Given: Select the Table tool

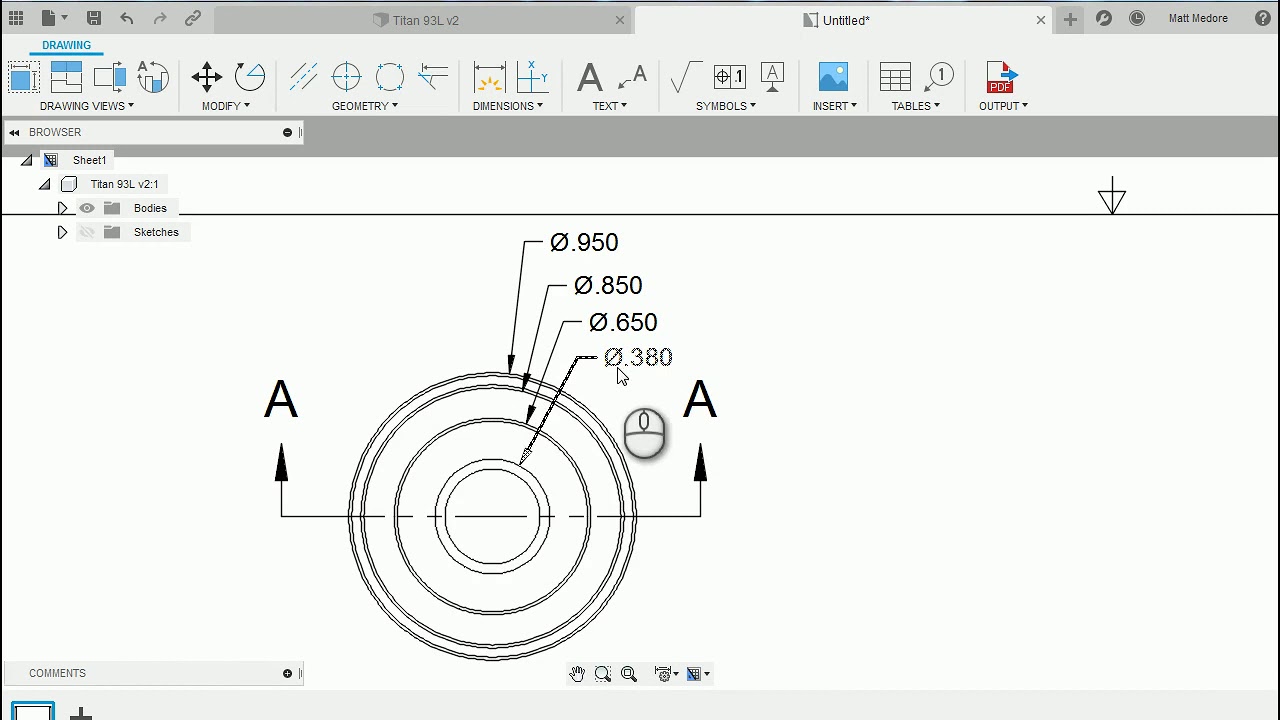Looking at the screenshot, I should (x=895, y=77).
